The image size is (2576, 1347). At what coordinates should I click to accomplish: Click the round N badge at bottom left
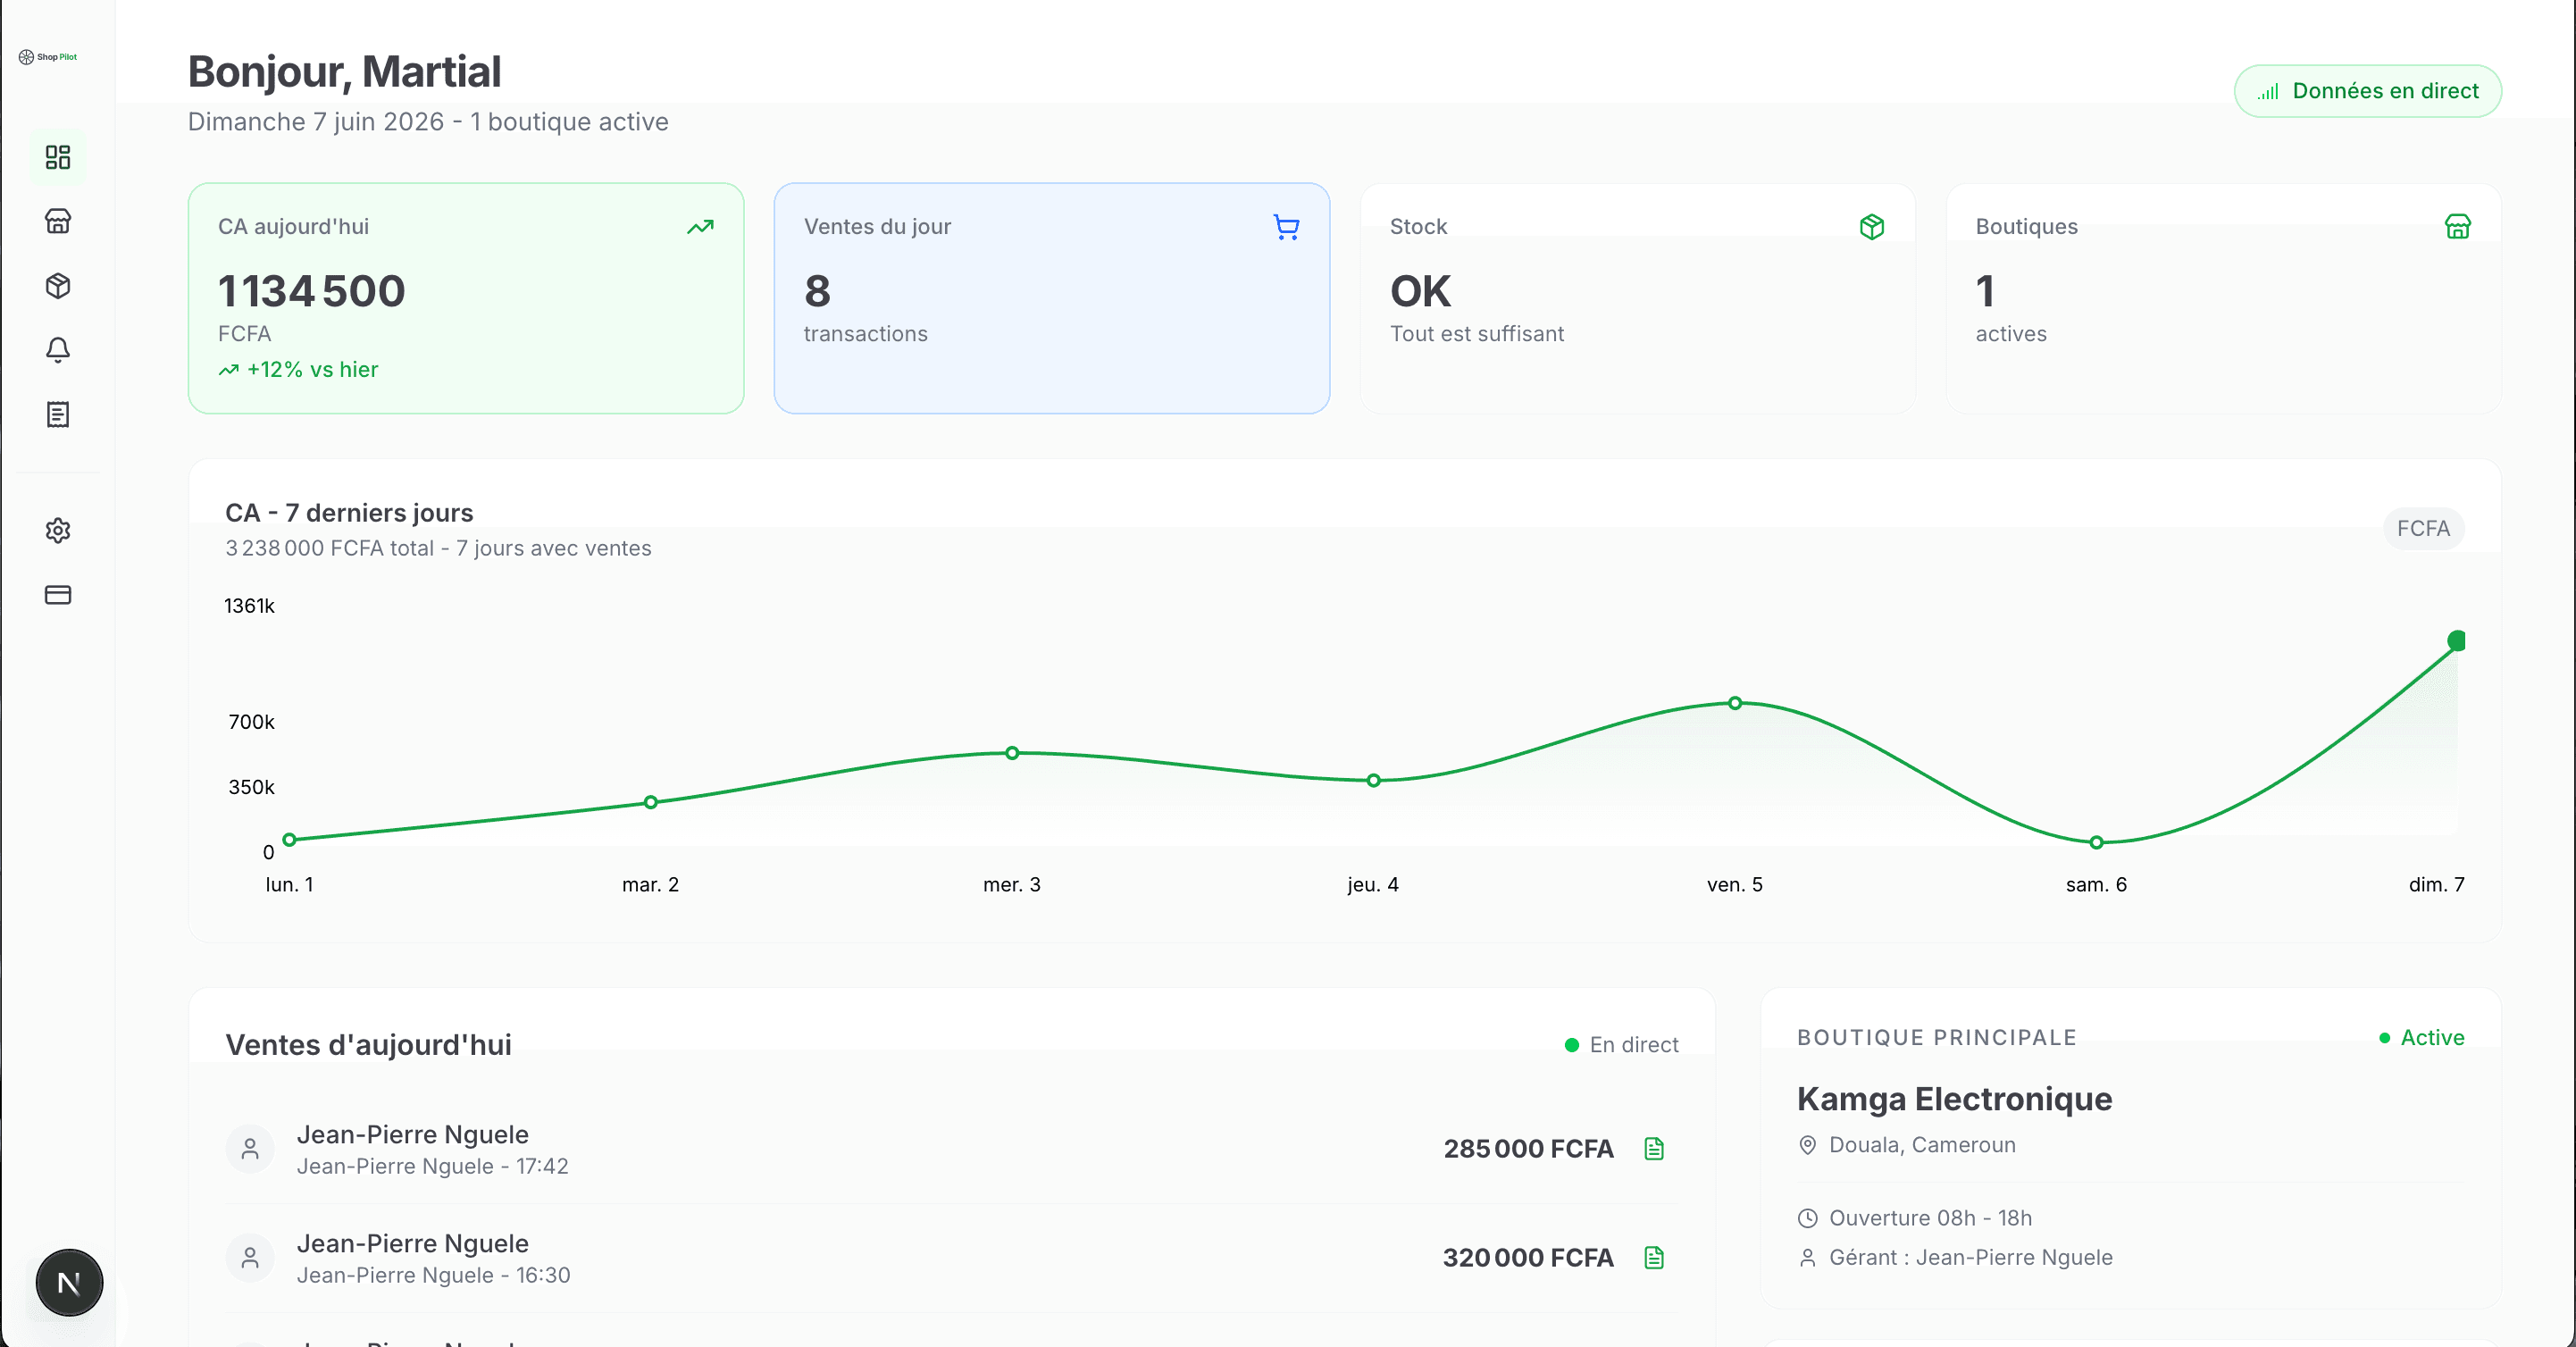click(69, 1283)
